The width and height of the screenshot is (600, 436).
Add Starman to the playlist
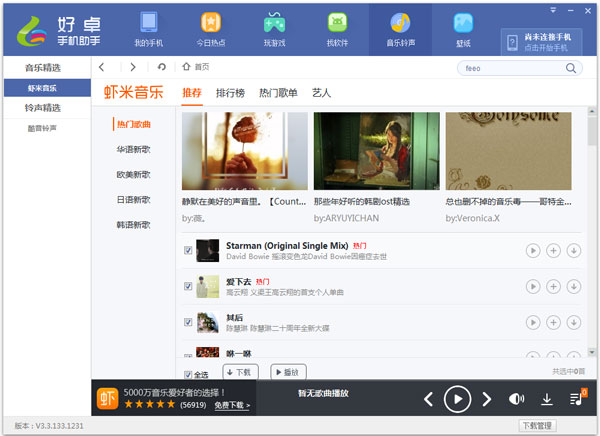pyautogui.click(x=553, y=251)
